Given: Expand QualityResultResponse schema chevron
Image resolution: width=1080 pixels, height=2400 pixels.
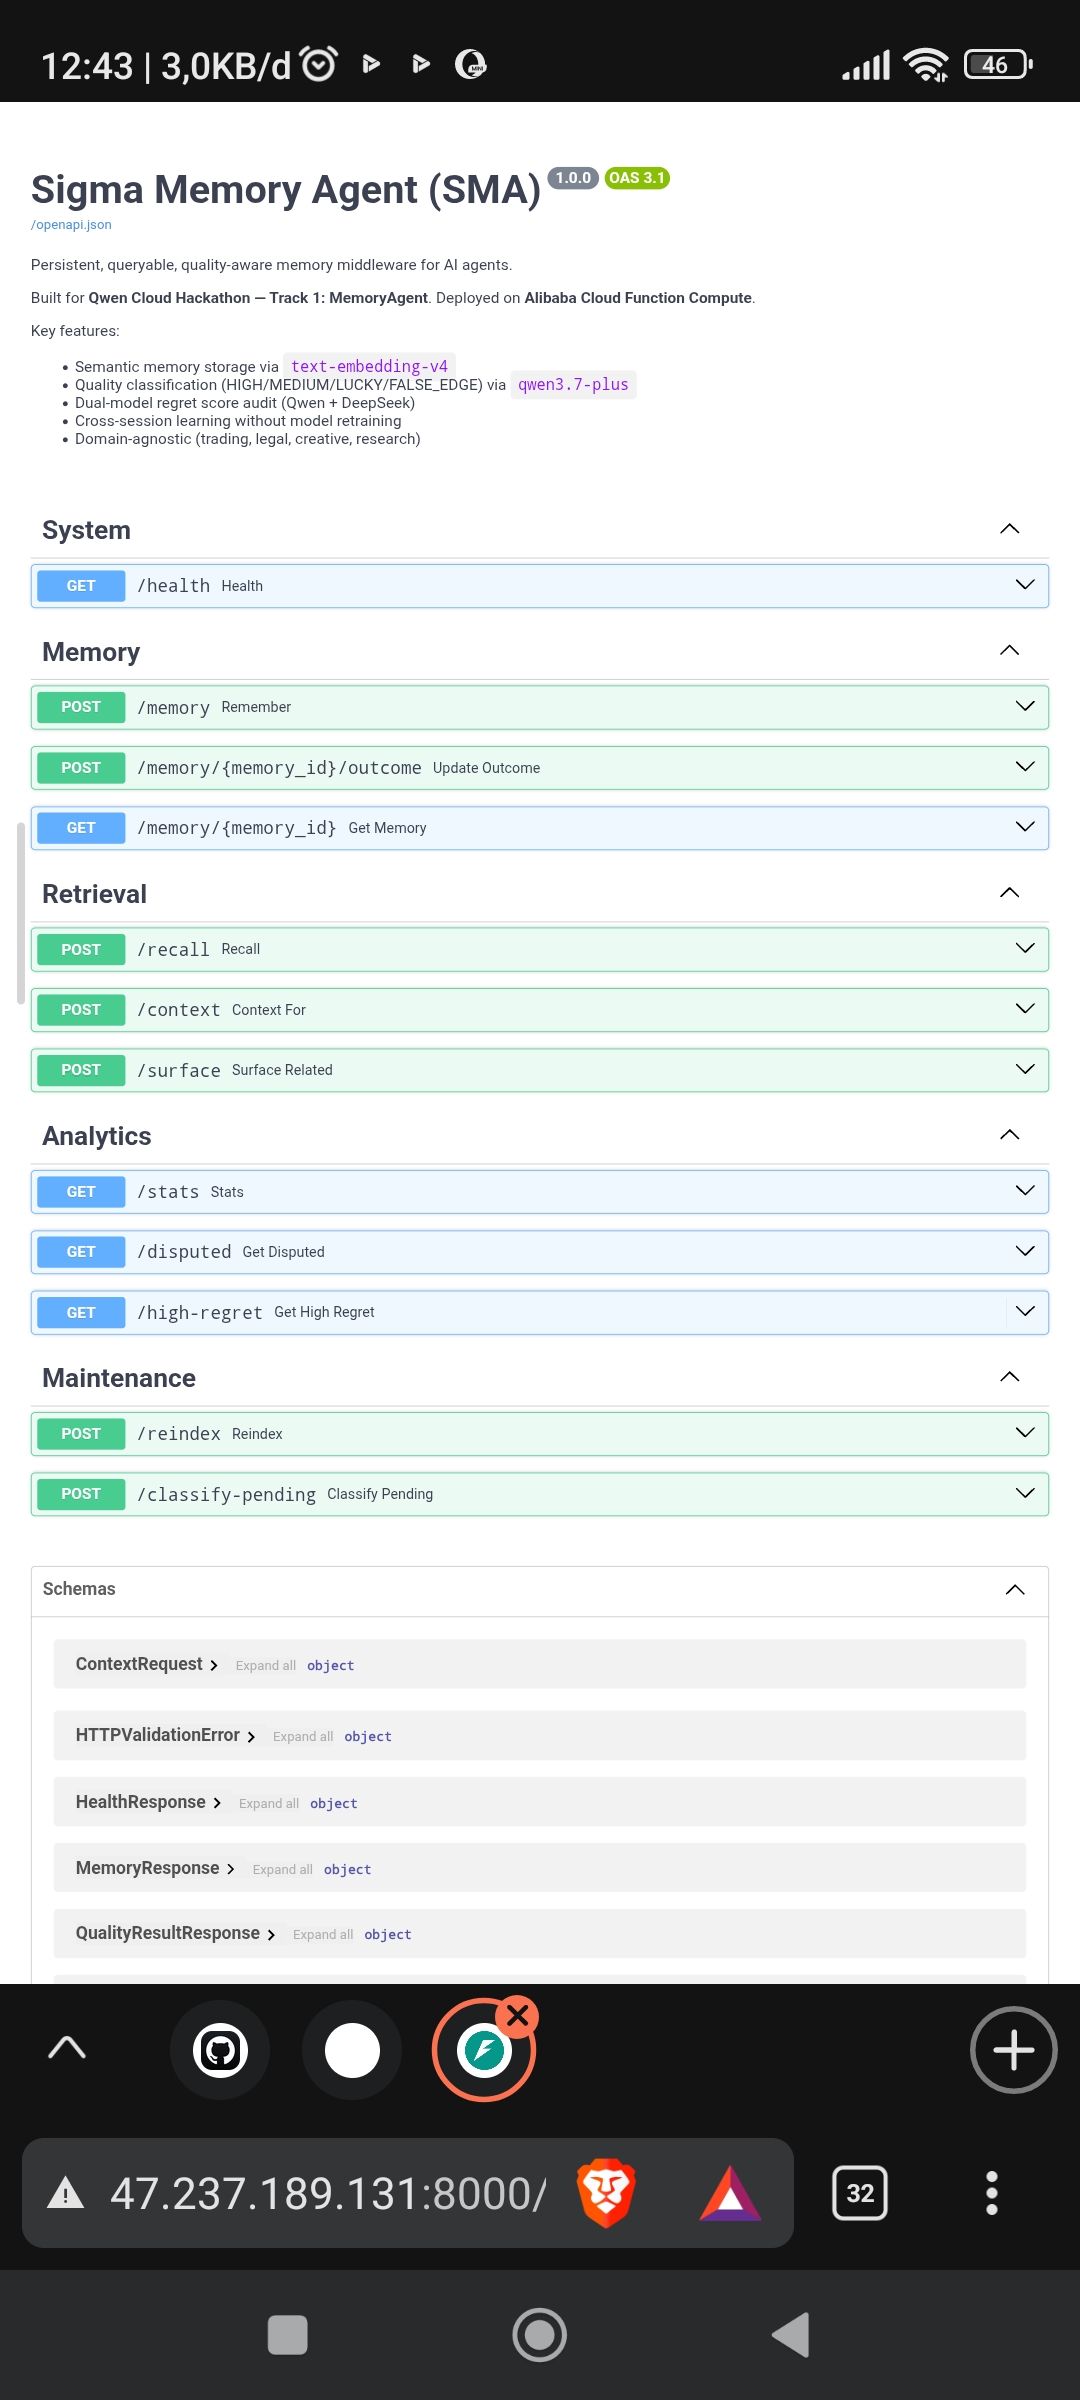Looking at the screenshot, I should 271,1934.
